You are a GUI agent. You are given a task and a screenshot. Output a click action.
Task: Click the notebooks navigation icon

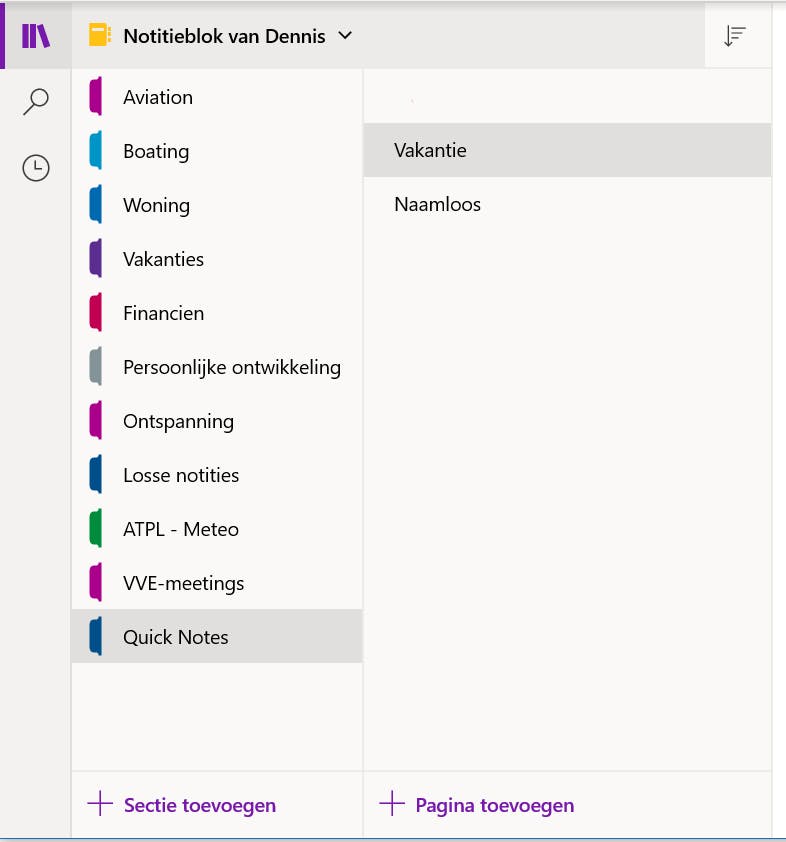click(36, 36)
